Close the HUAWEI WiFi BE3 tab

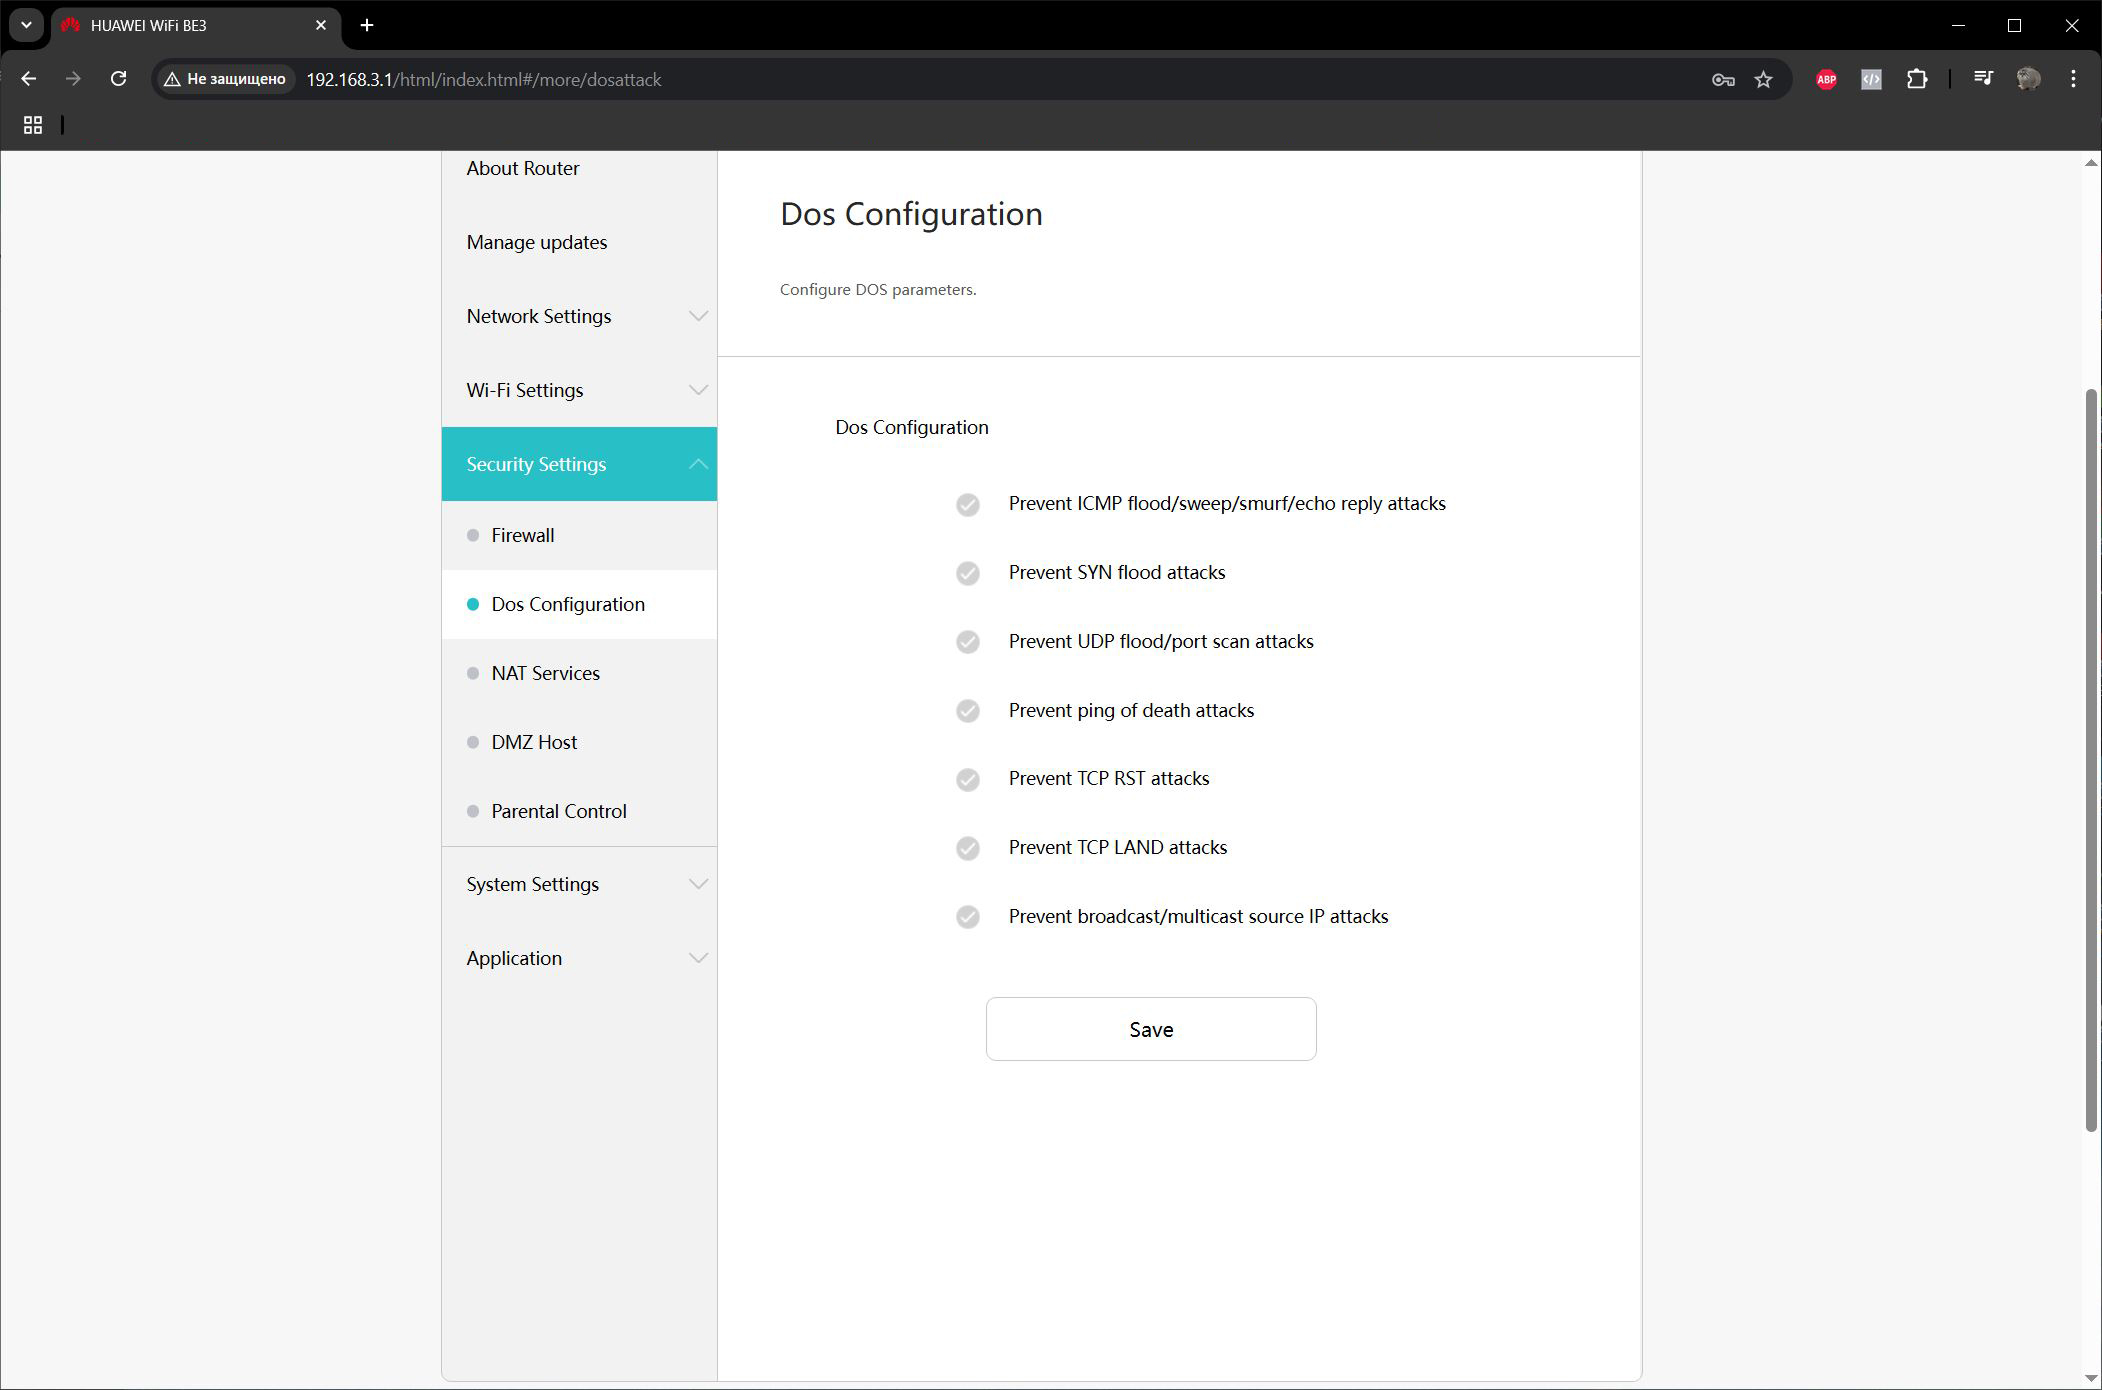(x=321, y=25)
